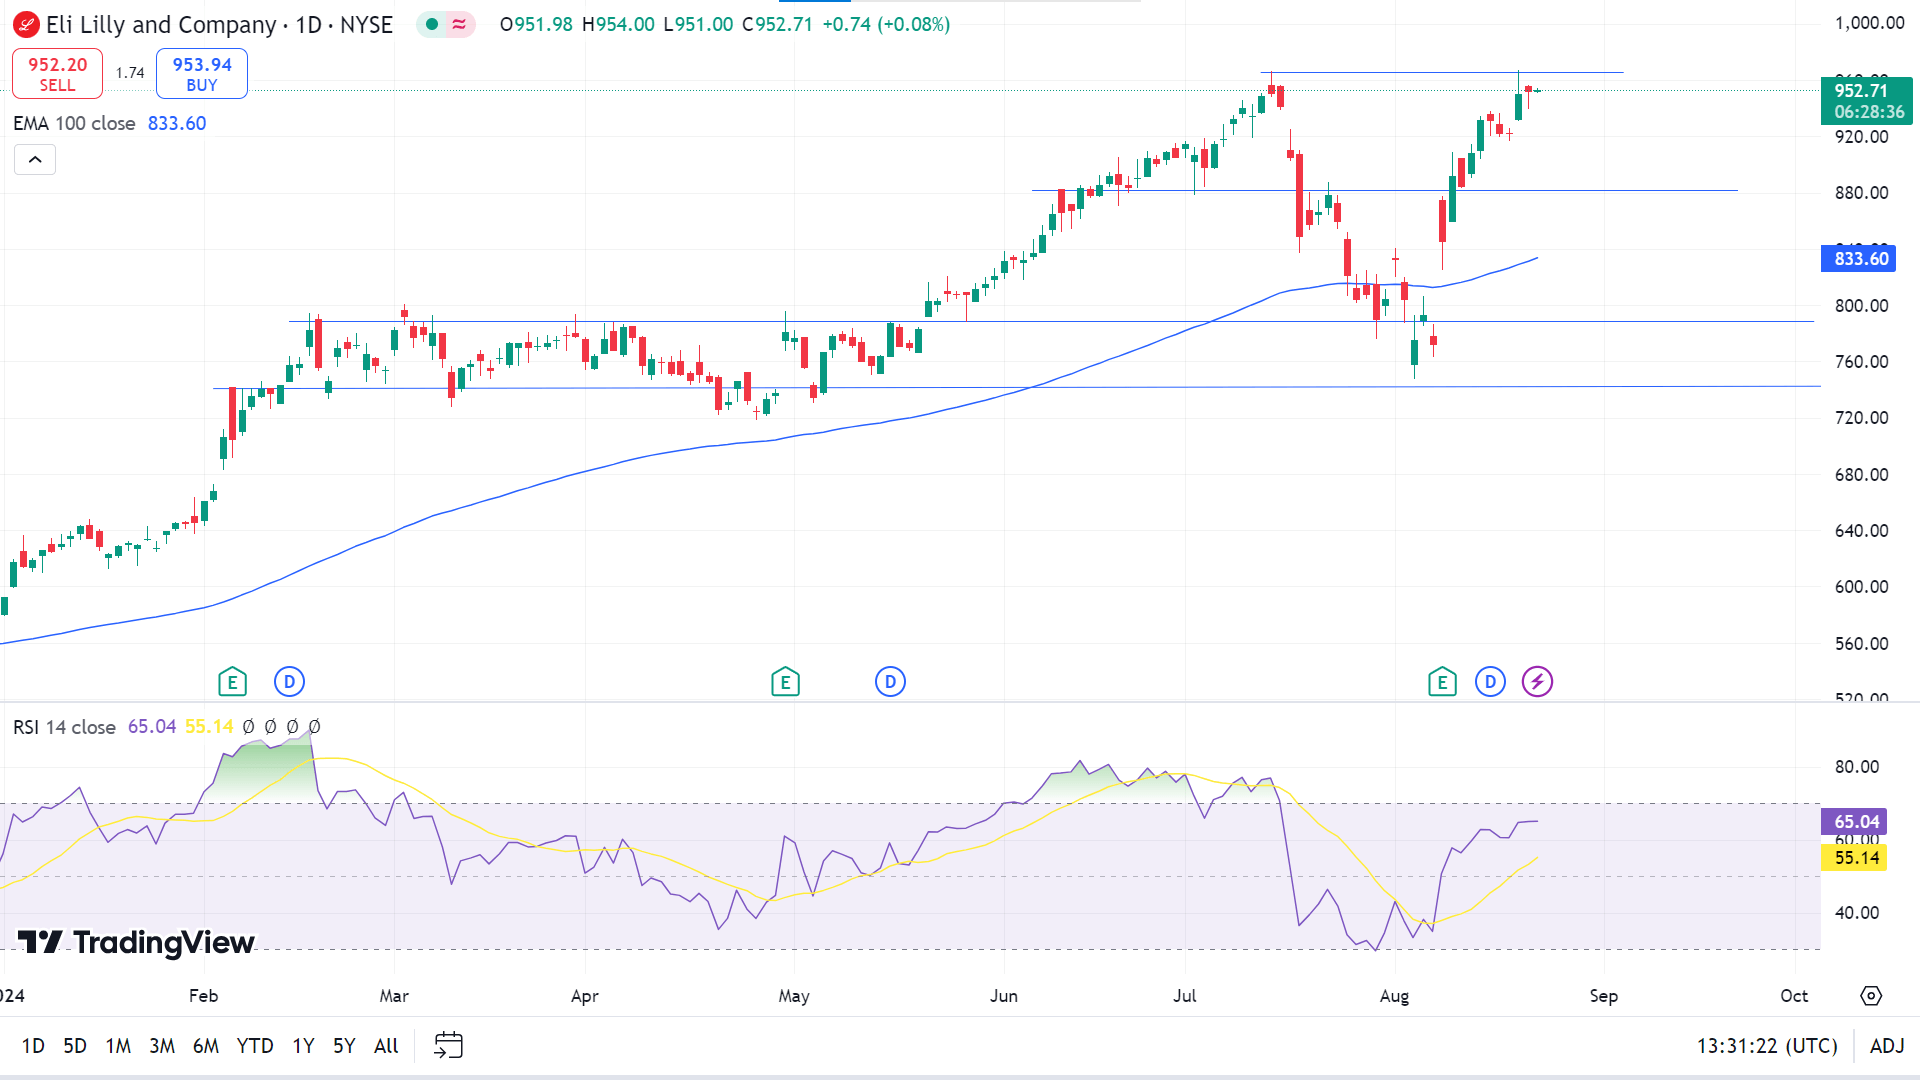Toggle the ADJ adjusted data button
The height and width of the screenshot is (1080, 1920).
click(x=1887, y=1046)
